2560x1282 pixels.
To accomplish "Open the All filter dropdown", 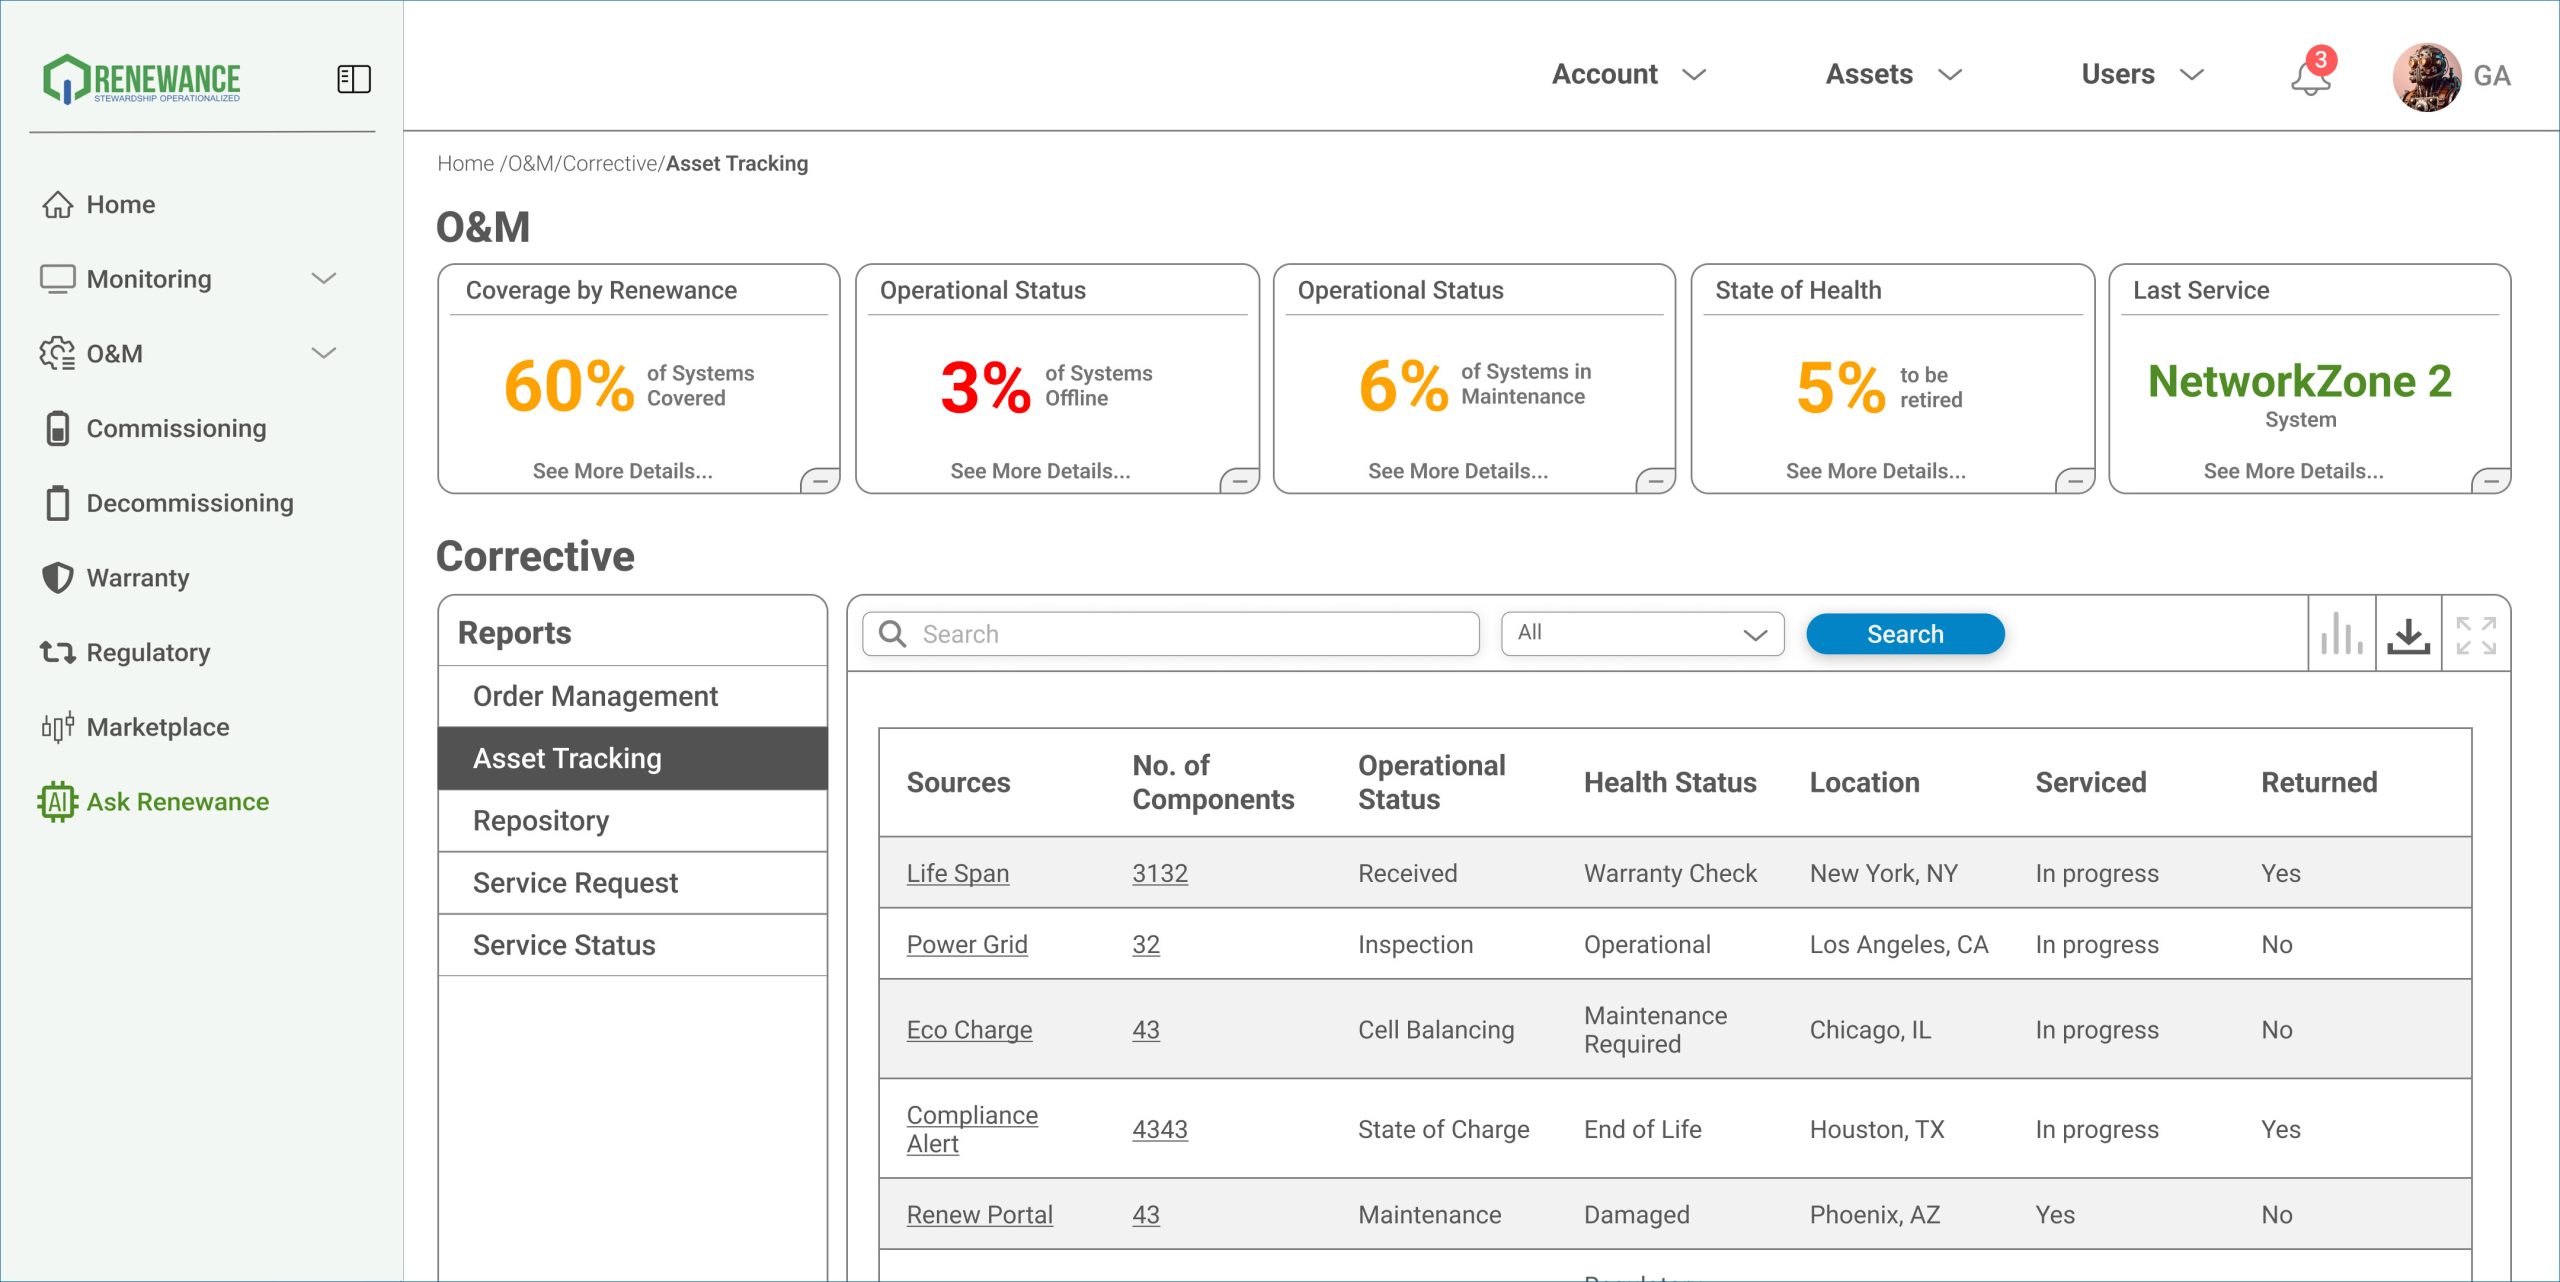I will point(1642,633).
